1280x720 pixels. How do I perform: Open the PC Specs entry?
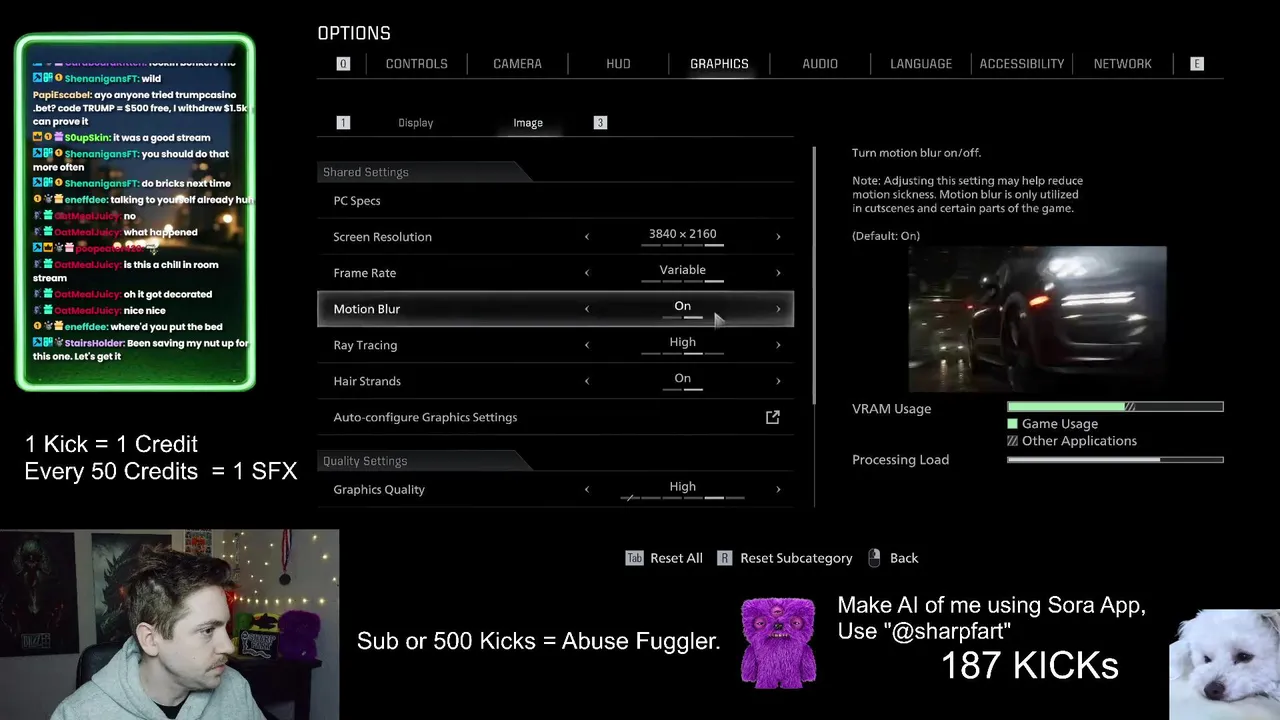[556, 201]
